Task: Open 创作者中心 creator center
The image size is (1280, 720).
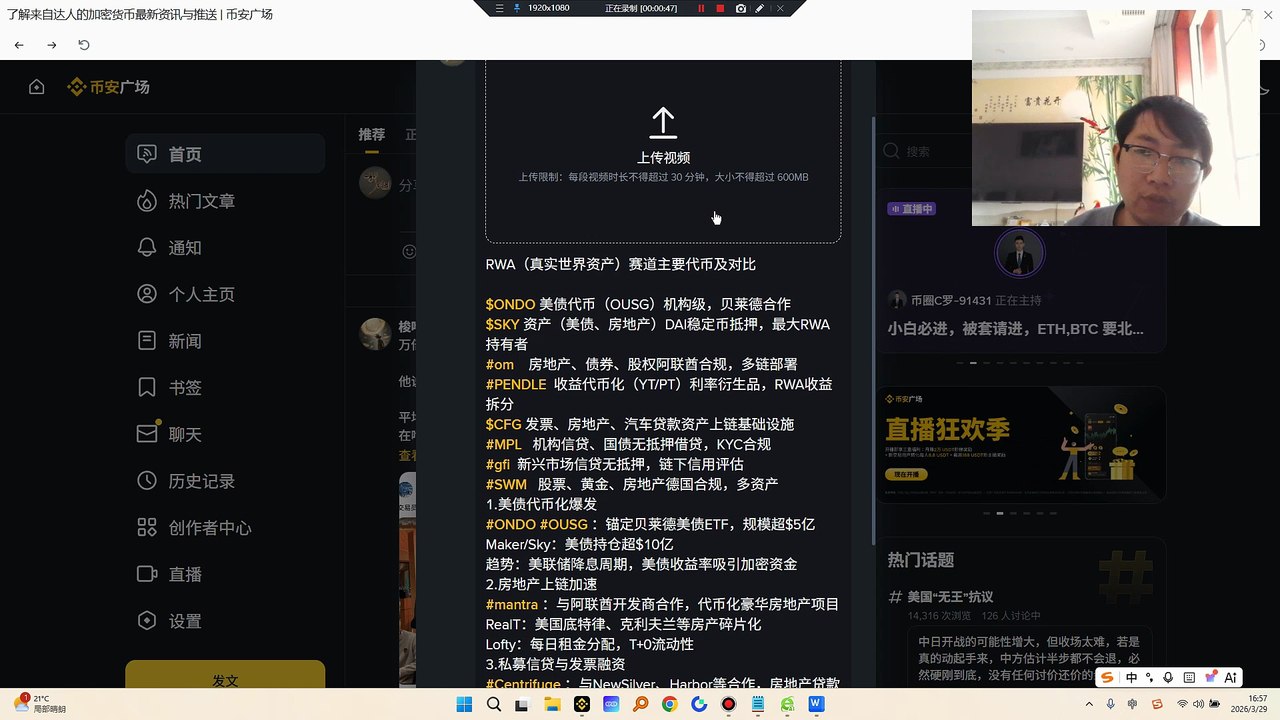Action: [225, 528]
